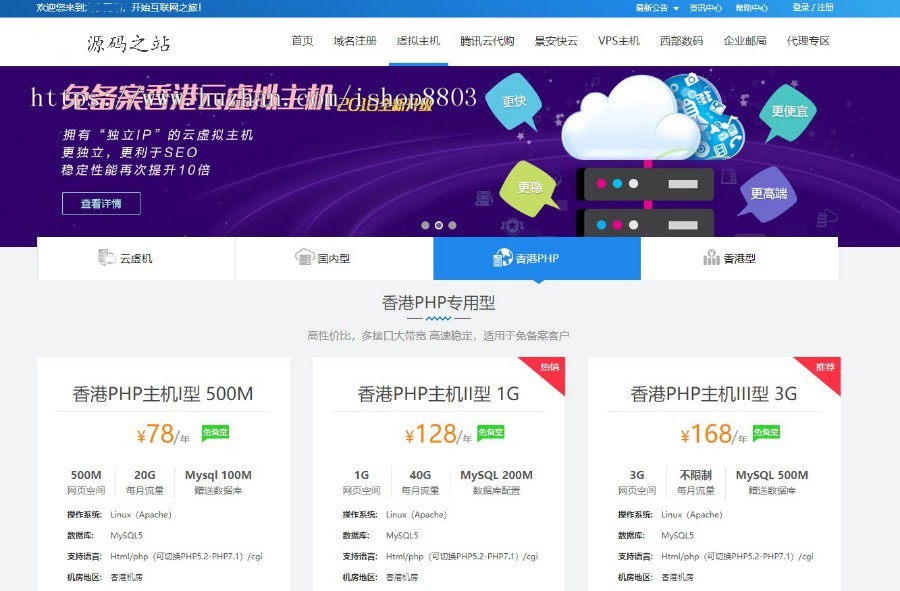Click the middle carousel indicator dot

438,225
